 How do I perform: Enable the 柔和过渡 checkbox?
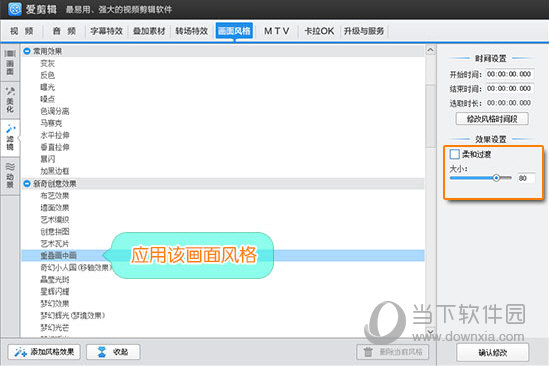click(454, 154)
